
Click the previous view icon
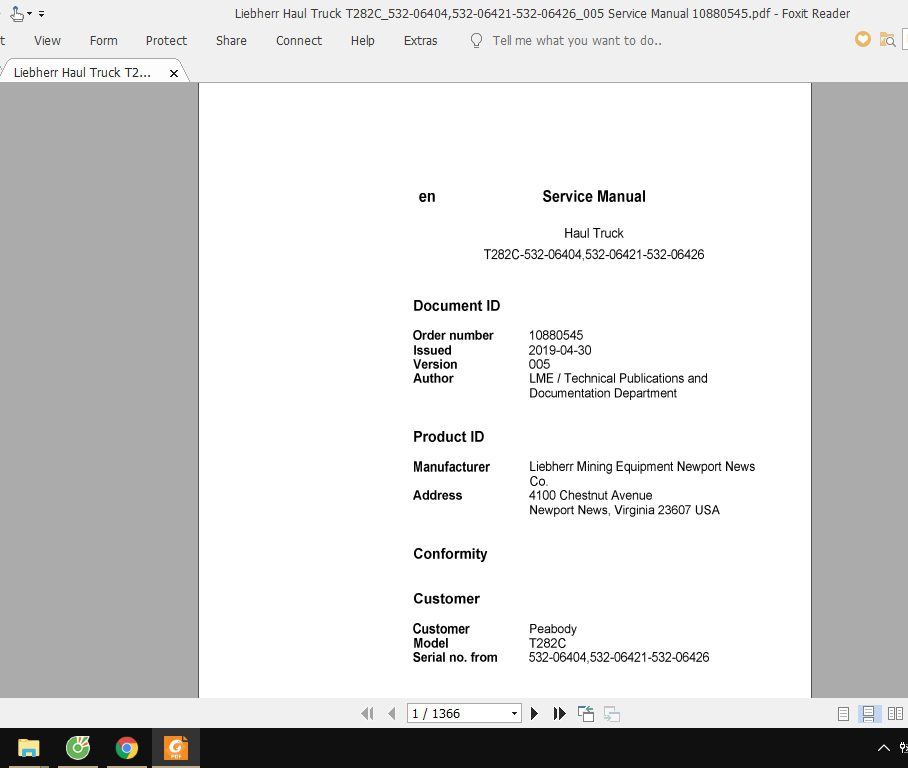click(586, 714)
